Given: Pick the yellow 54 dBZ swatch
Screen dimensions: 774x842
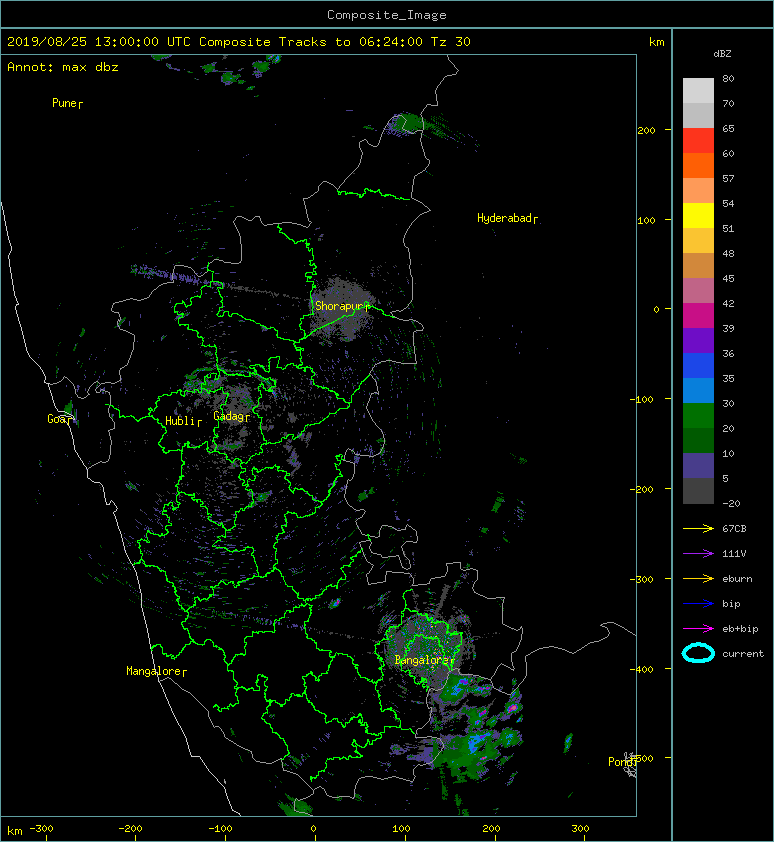Looking at the screenshot, I should coord(698,215).
